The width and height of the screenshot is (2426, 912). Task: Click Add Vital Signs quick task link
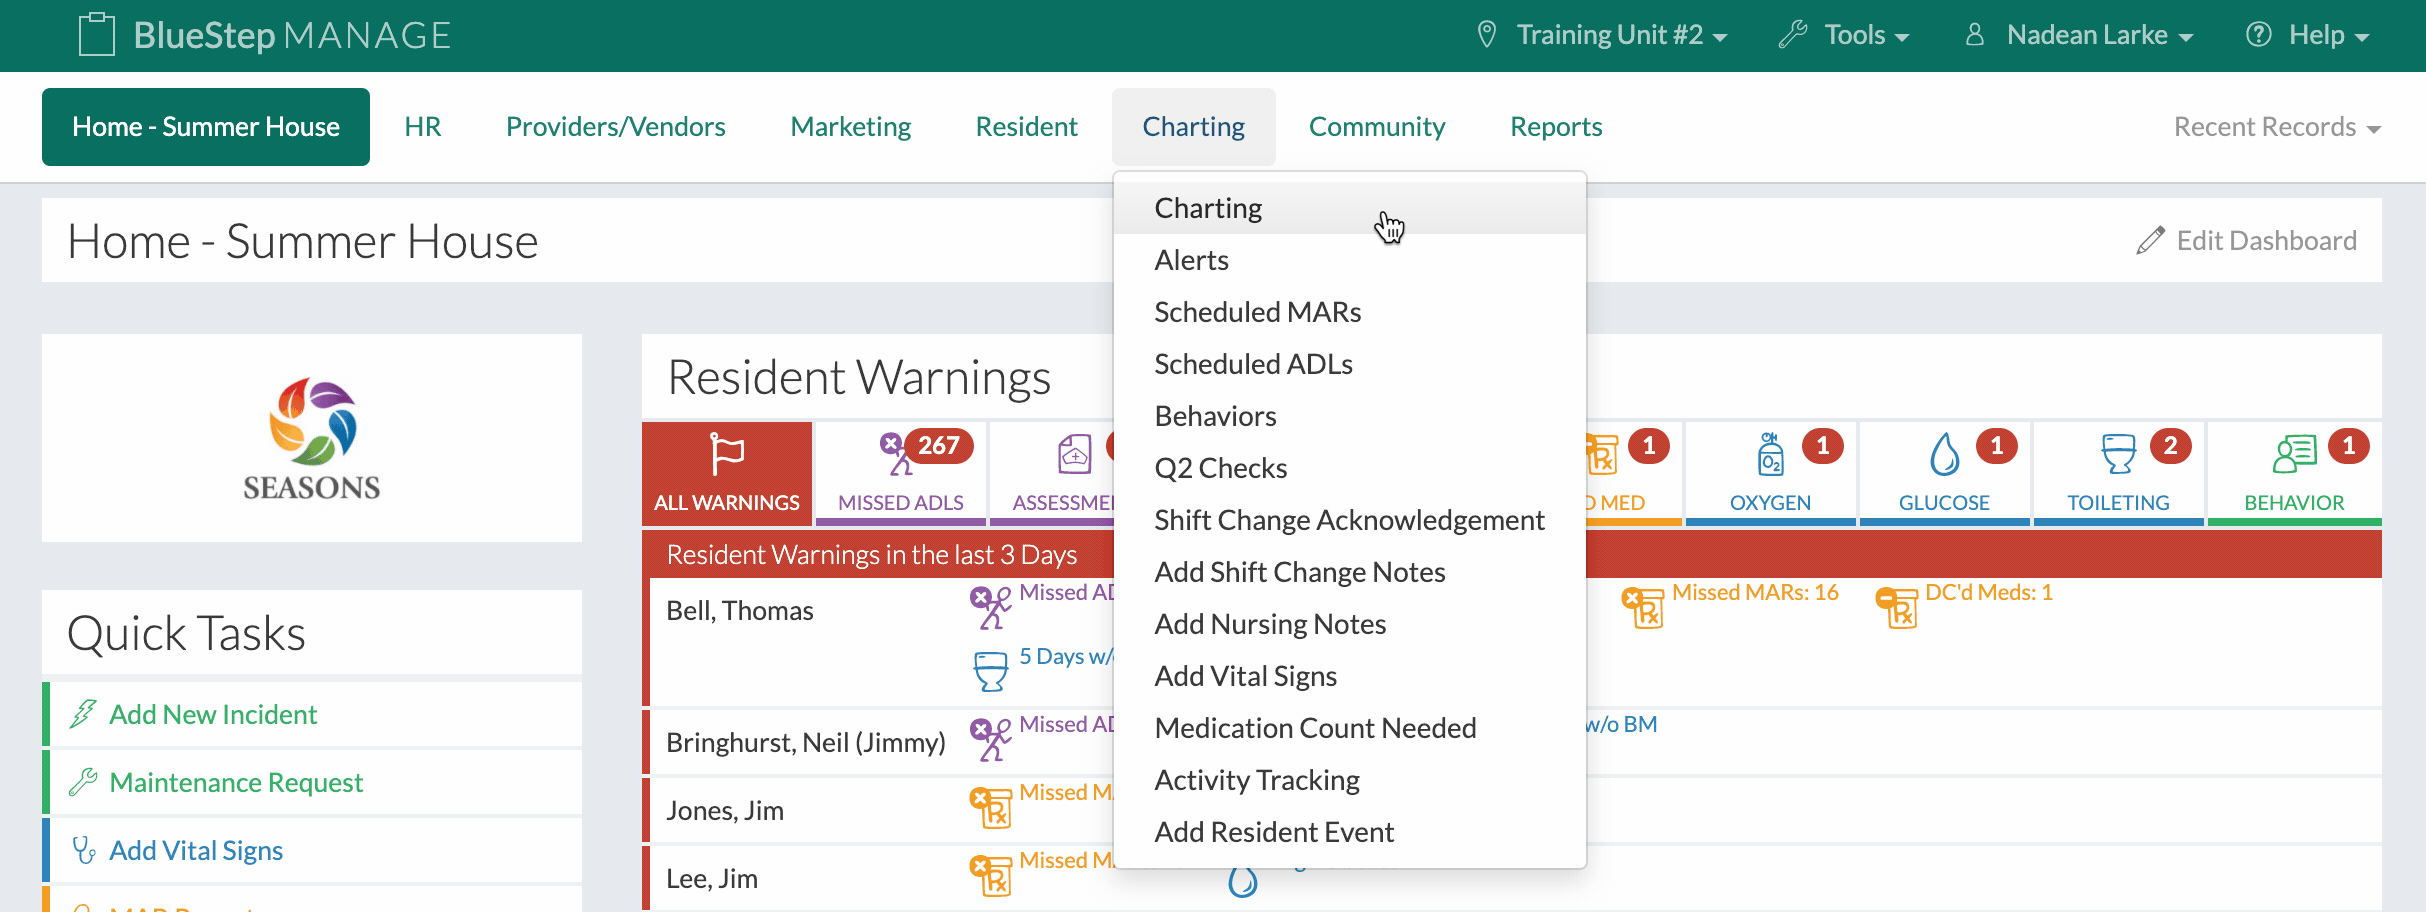coord(196,850)
